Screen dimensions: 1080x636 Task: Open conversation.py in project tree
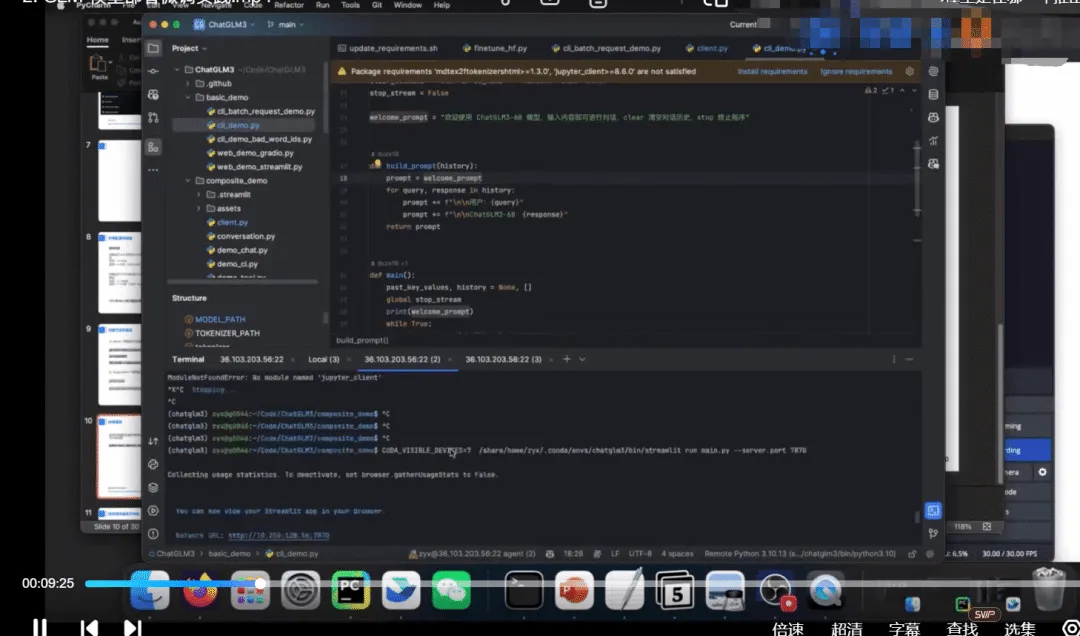(x=245, y=236)
